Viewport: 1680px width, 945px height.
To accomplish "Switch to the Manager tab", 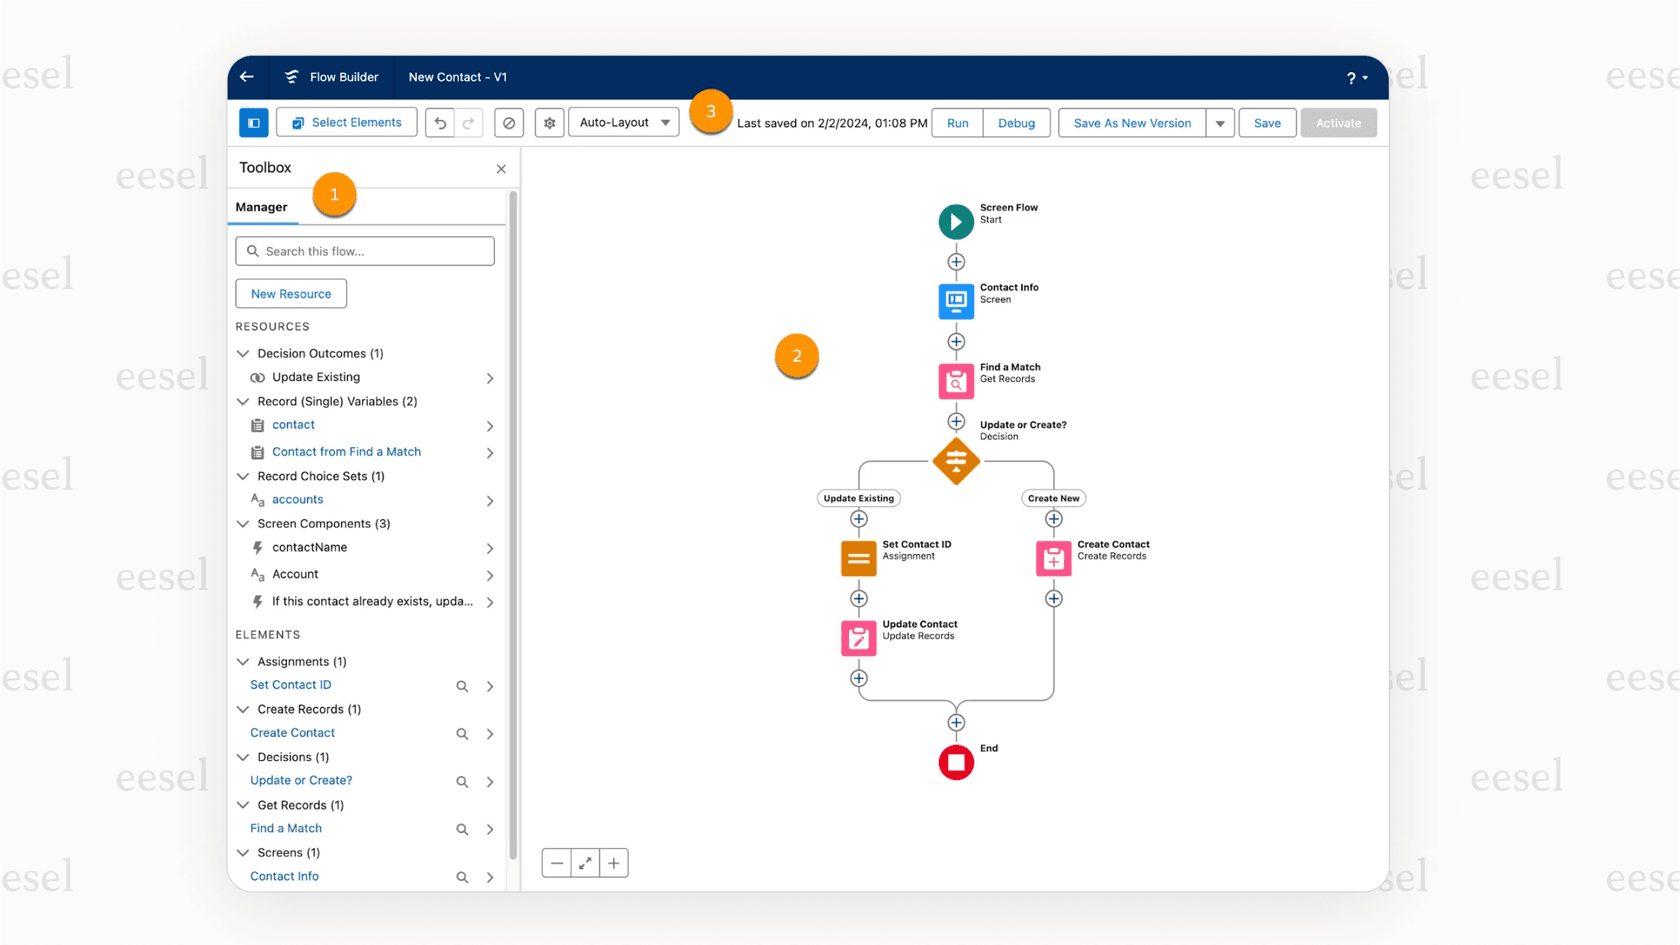I will point(262,207).
